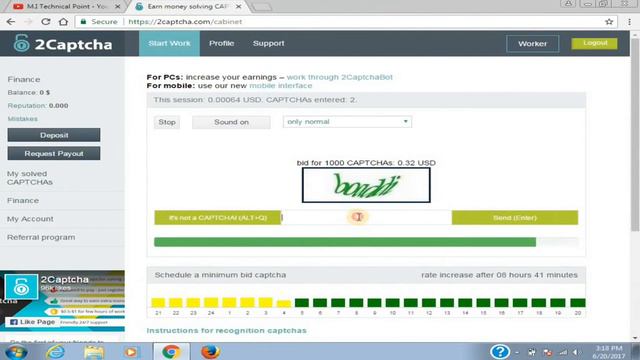640x360 pixels.
Task: Open the media player taskbar icon
Action: tap(131, 351)
